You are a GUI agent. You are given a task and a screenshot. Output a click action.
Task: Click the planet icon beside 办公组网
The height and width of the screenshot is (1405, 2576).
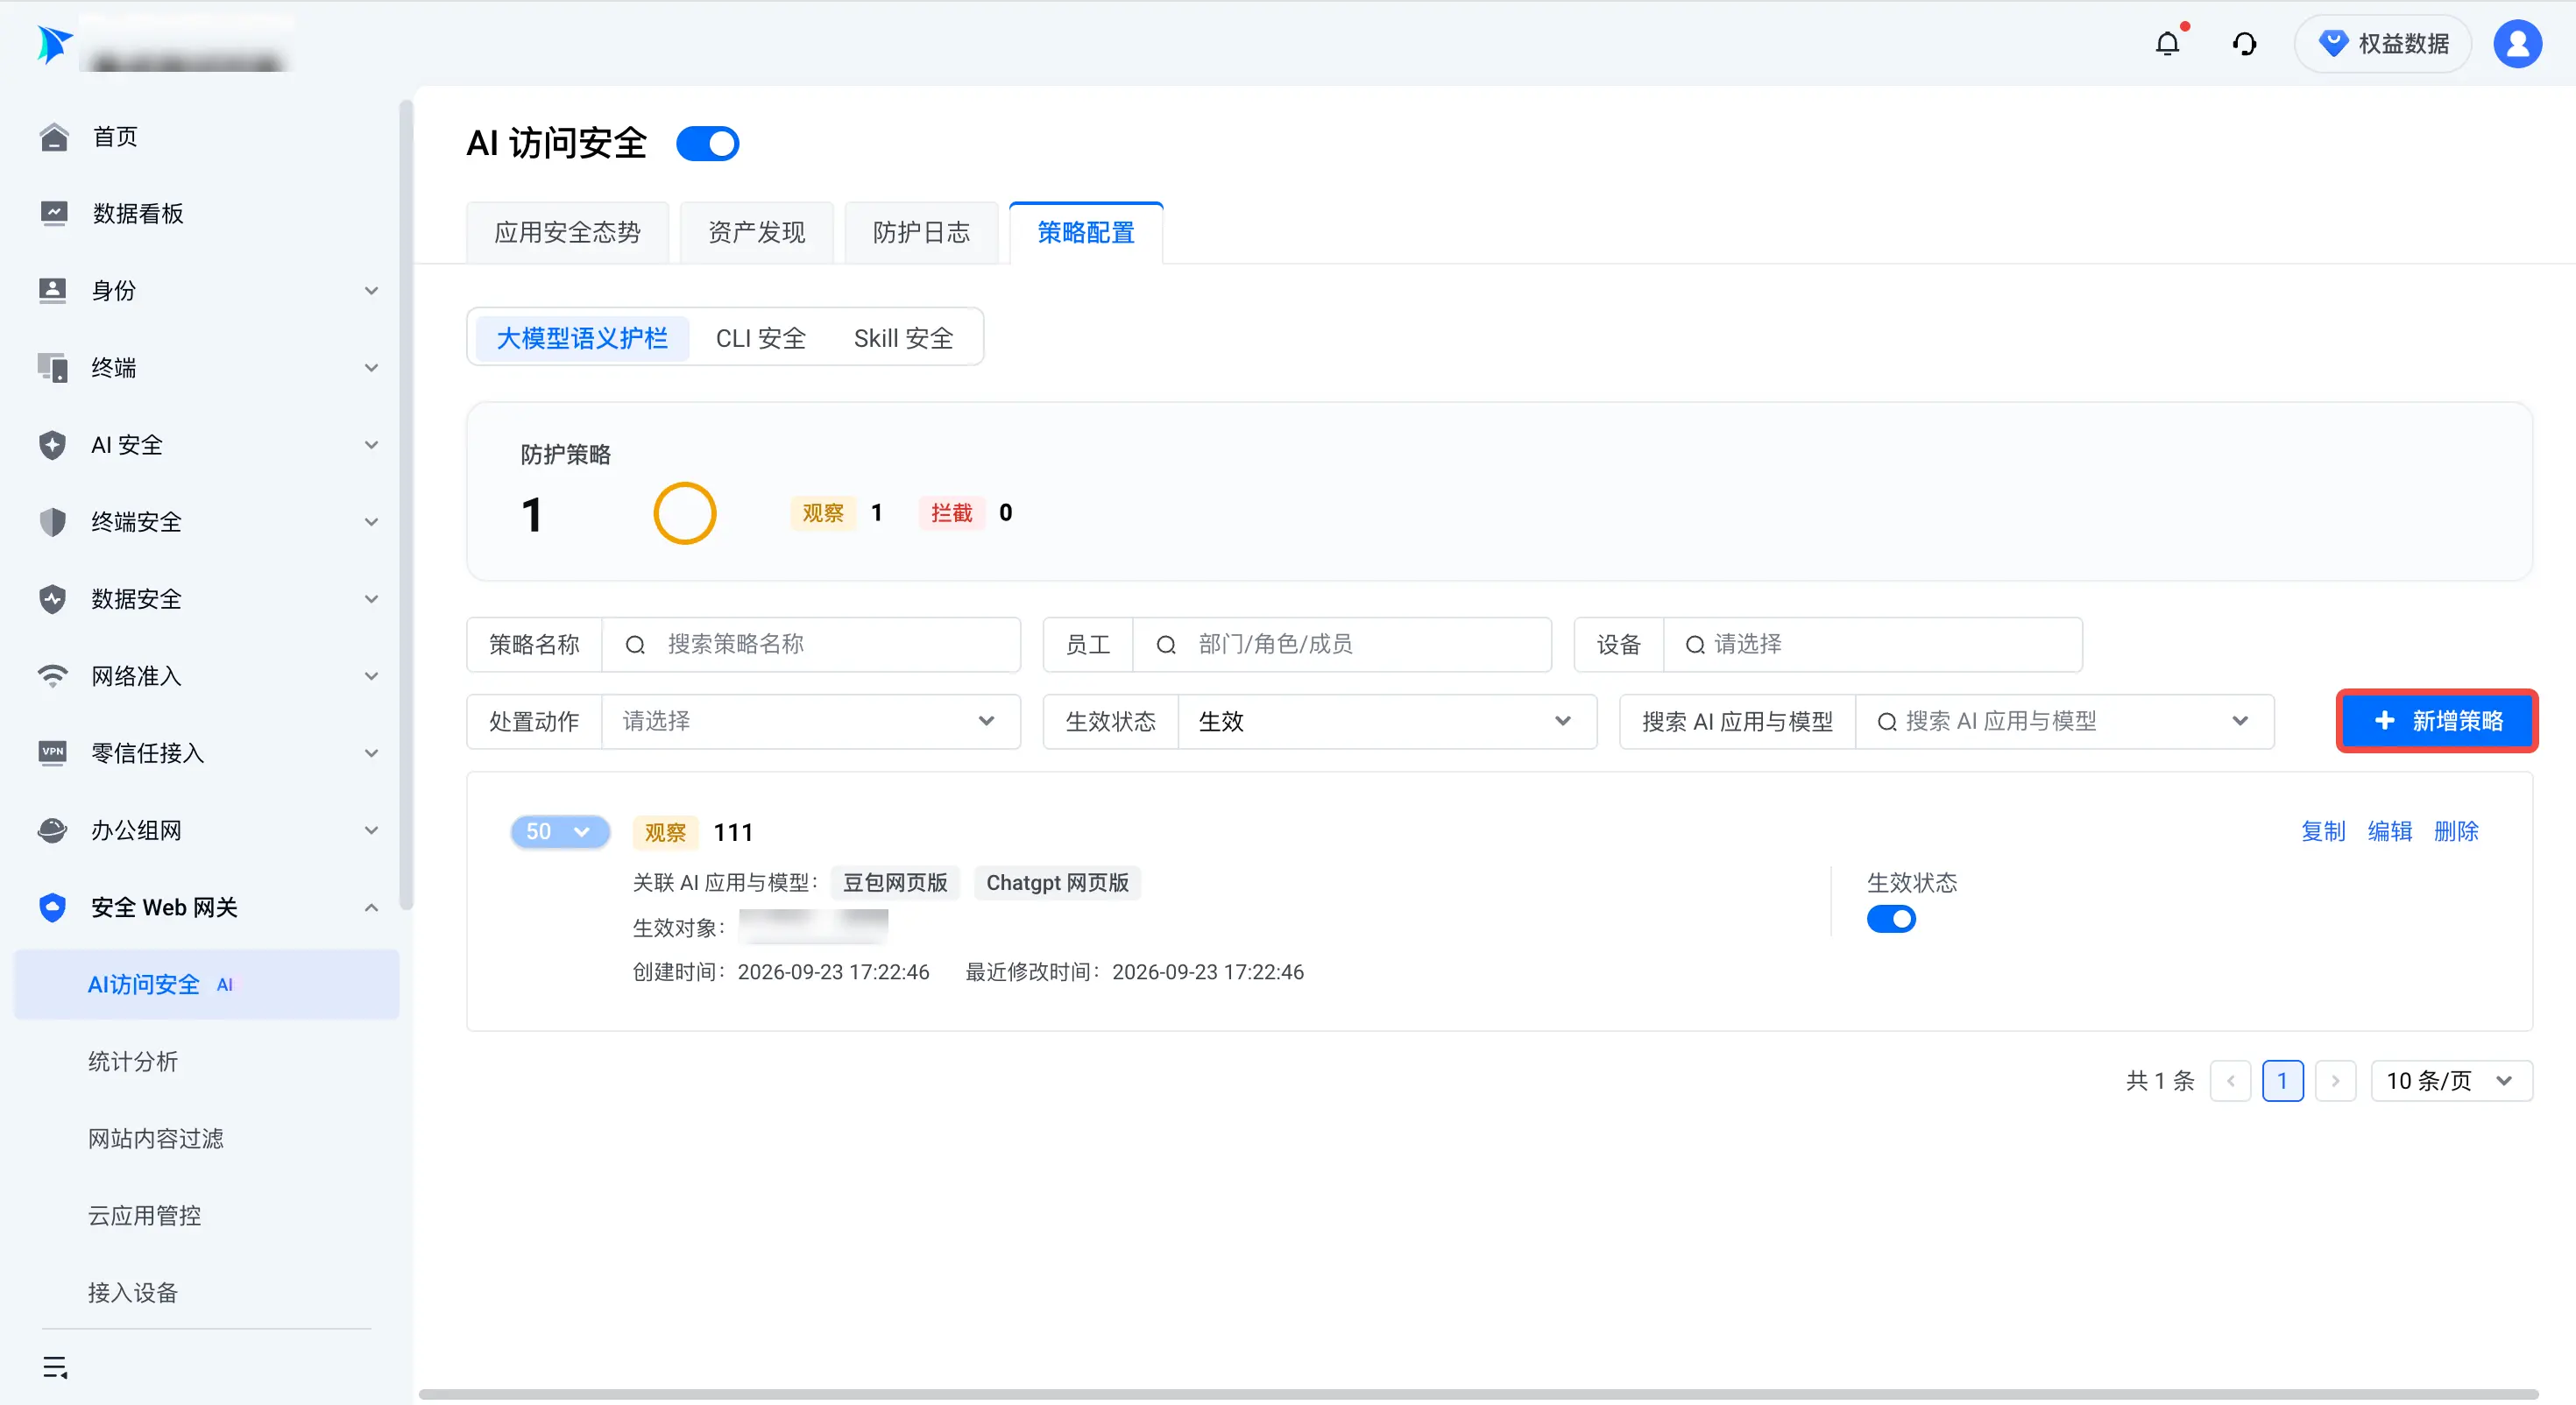(x=53, y=830)
